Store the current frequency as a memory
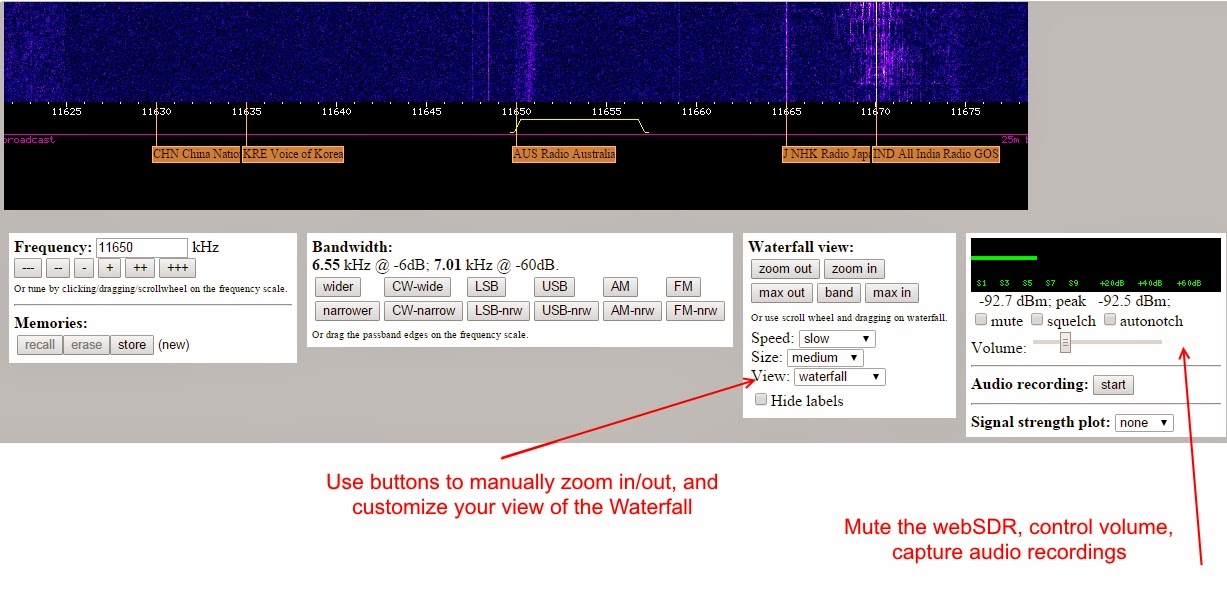This screenshot has width=1227, height=596. 131,344
